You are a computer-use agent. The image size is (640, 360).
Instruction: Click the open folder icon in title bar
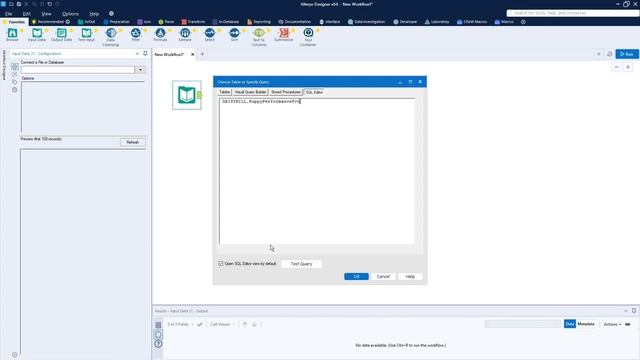coord(11,4)
